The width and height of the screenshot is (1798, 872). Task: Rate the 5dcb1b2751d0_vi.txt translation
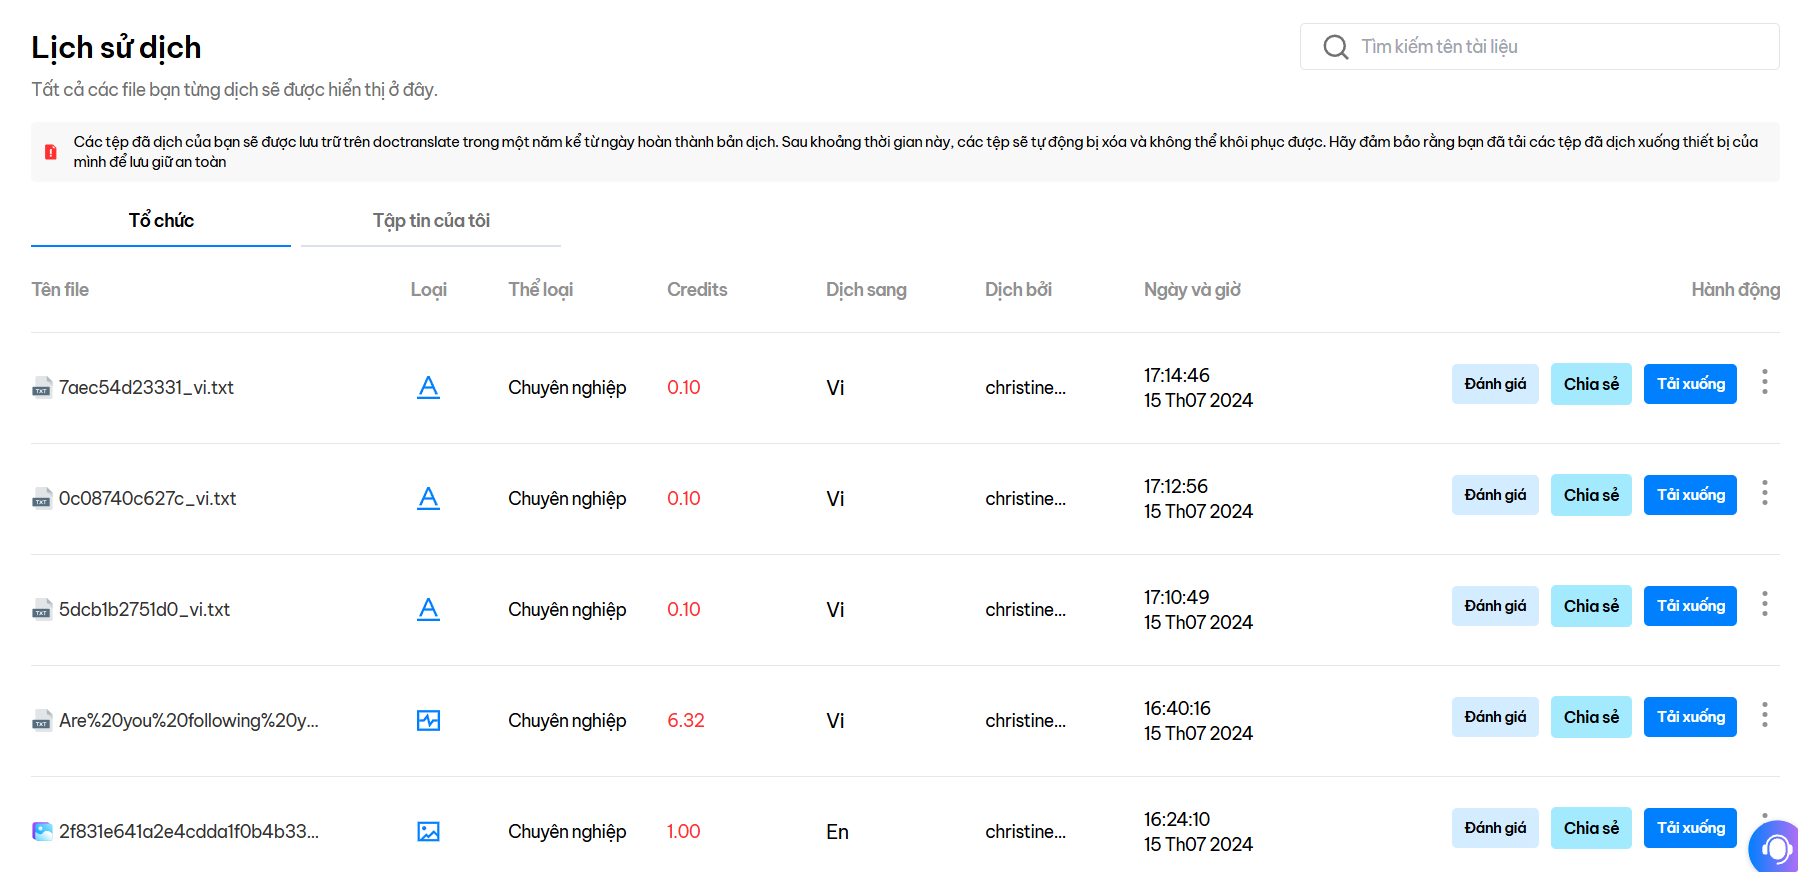click(x=1494, y=606)
